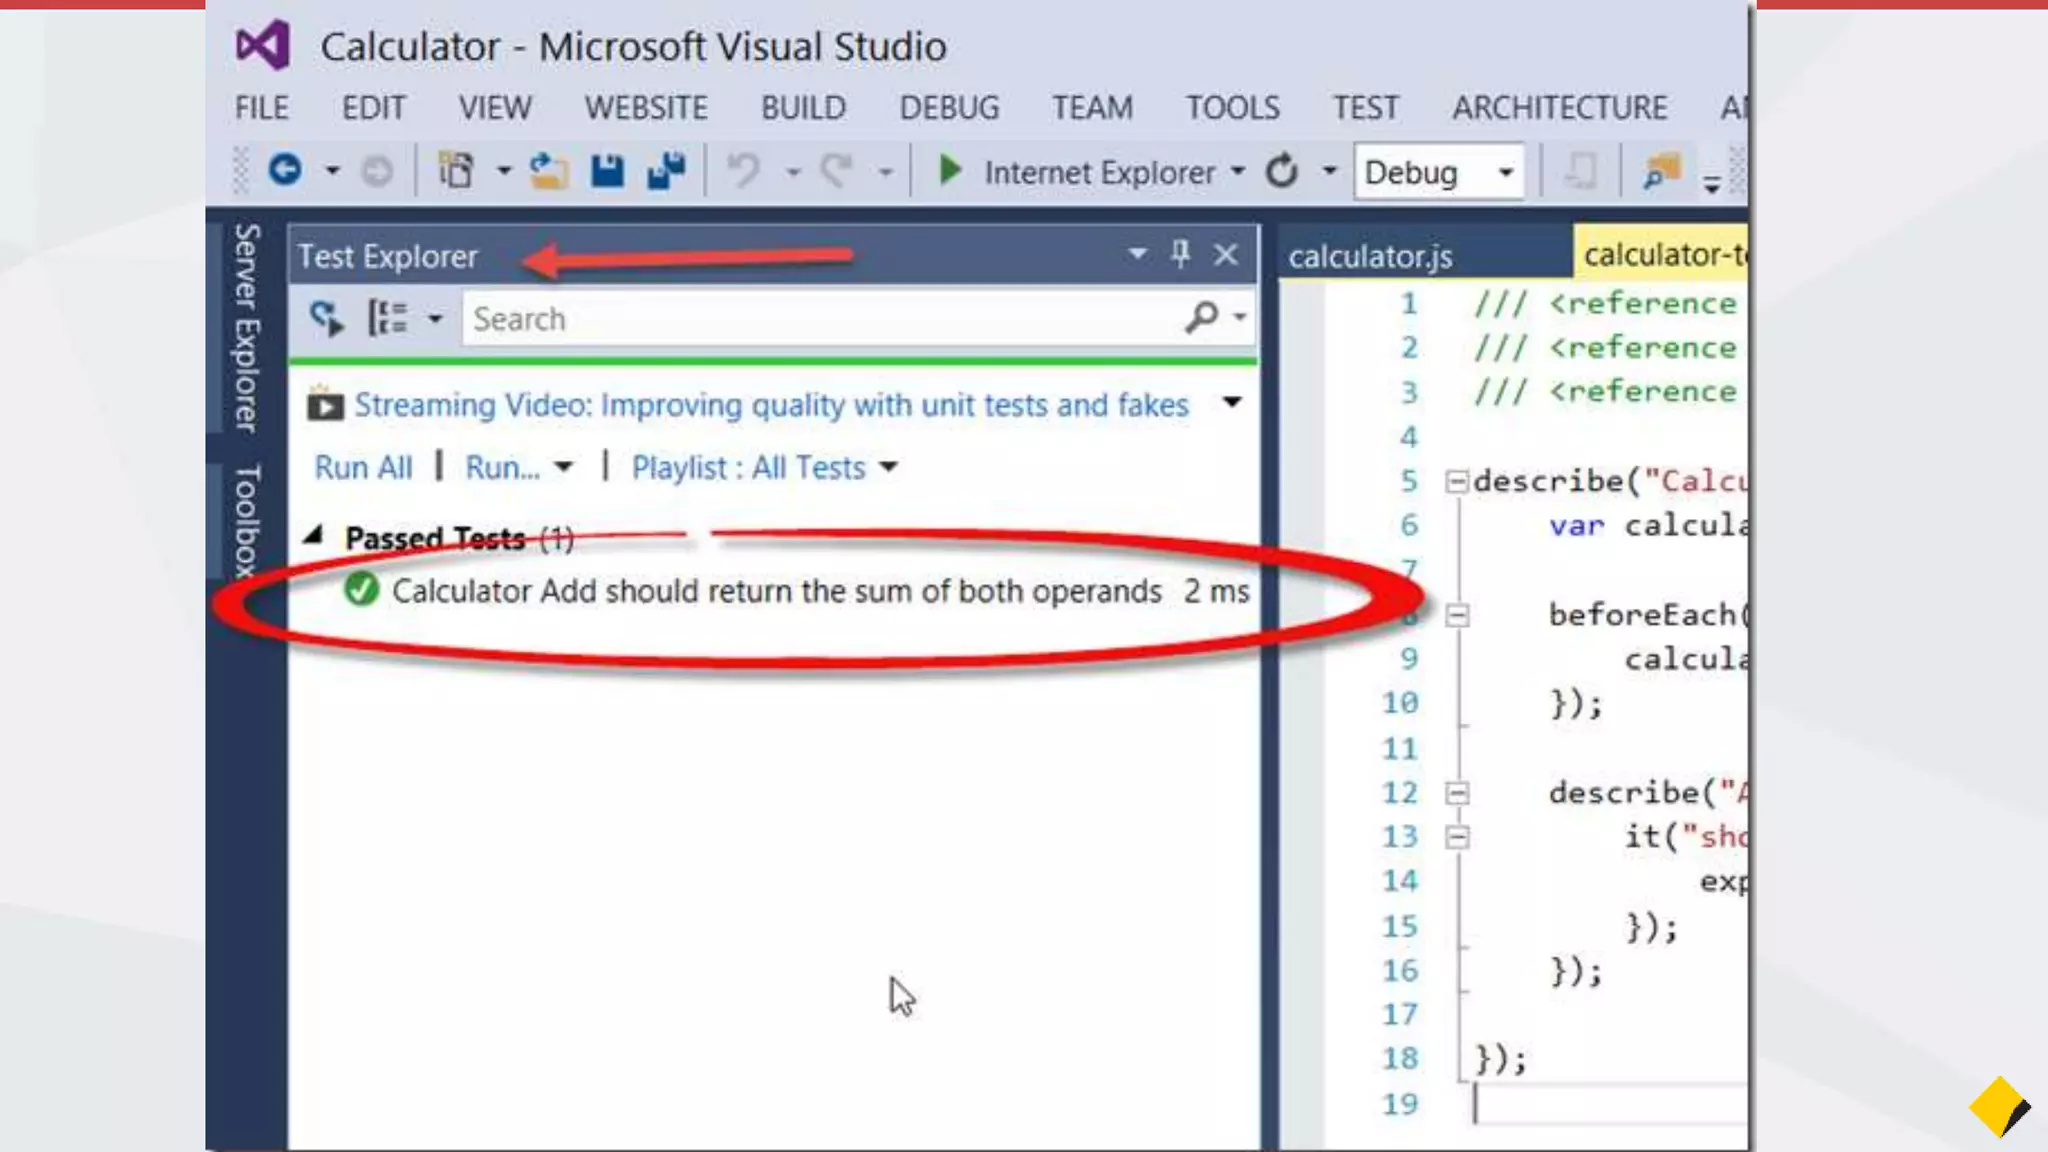The height and width of the screenshot is (1152, 2048).
Task: Open the TEST menu
Action: pyautogui.click(x=1365, y=107)
